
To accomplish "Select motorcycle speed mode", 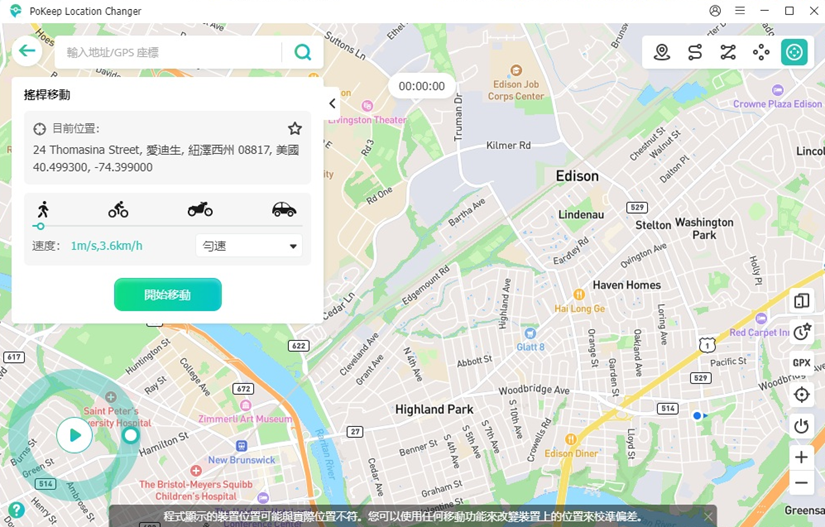I will click(x=200, y=210).
